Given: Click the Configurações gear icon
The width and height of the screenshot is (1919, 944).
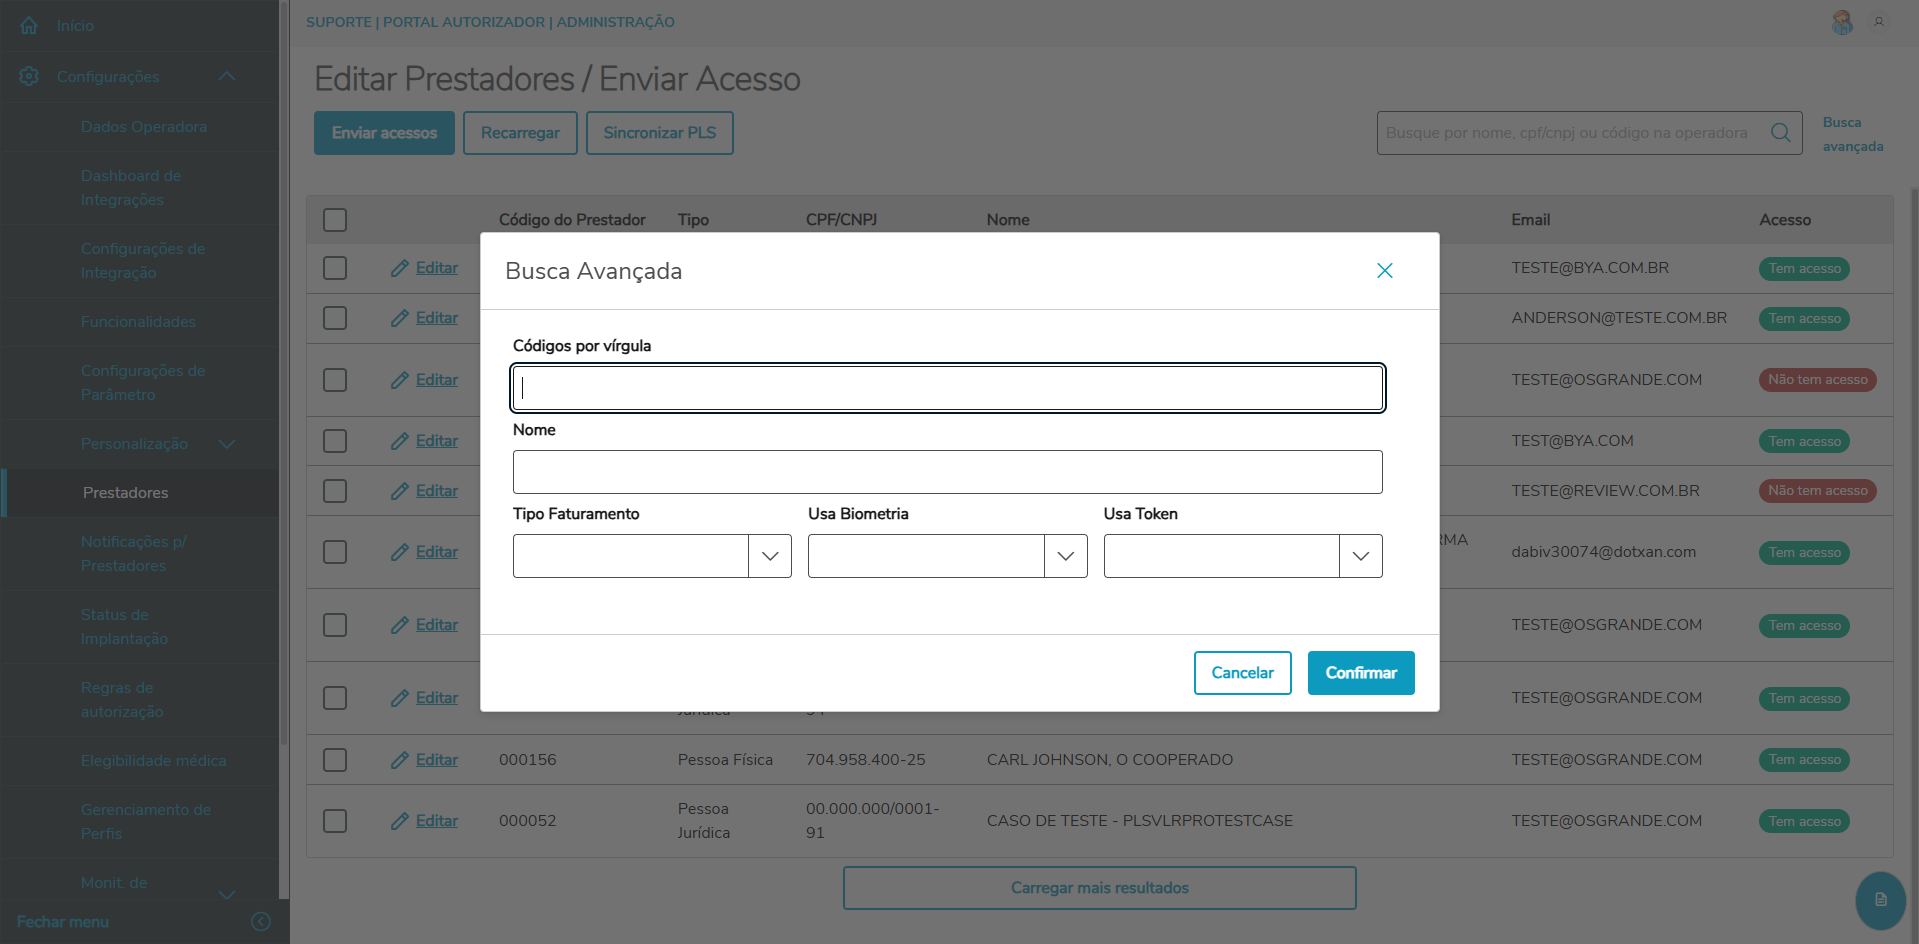Looking at the screenshot, I should [x=29, y=76].
